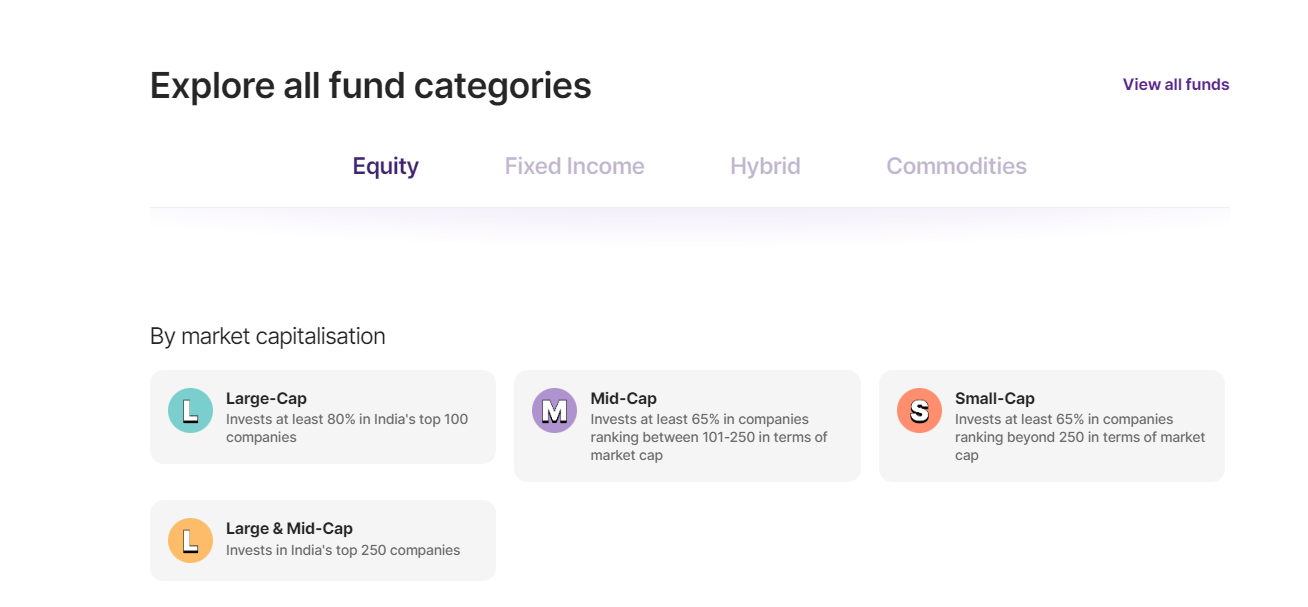Click the Explore all fund categories heading

pos(370,85)
